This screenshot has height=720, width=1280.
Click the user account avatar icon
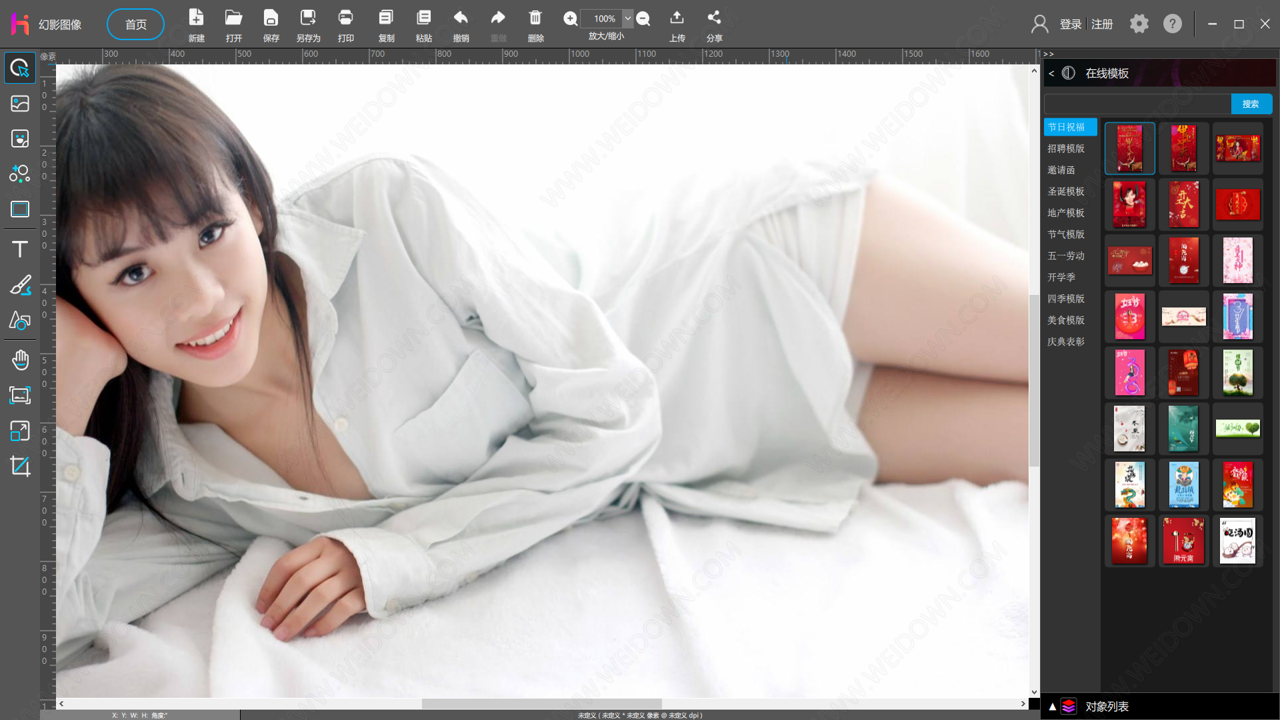click(x=1040, y=24)
